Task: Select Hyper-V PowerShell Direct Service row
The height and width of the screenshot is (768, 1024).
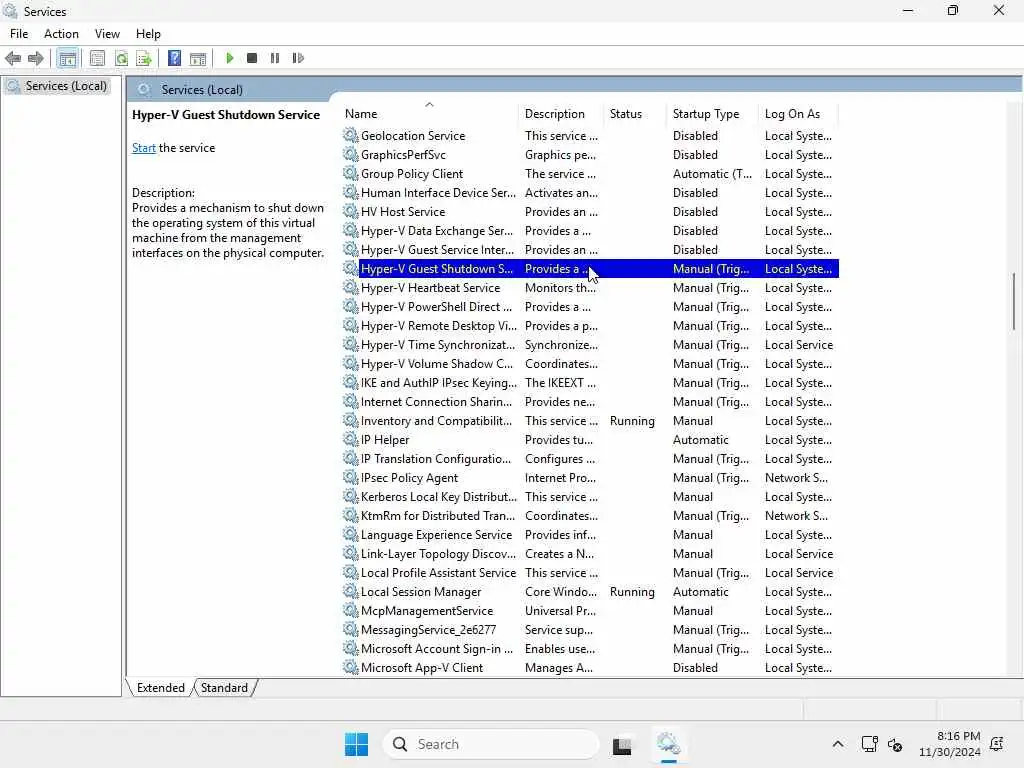Action: click(x=590, y=306)
